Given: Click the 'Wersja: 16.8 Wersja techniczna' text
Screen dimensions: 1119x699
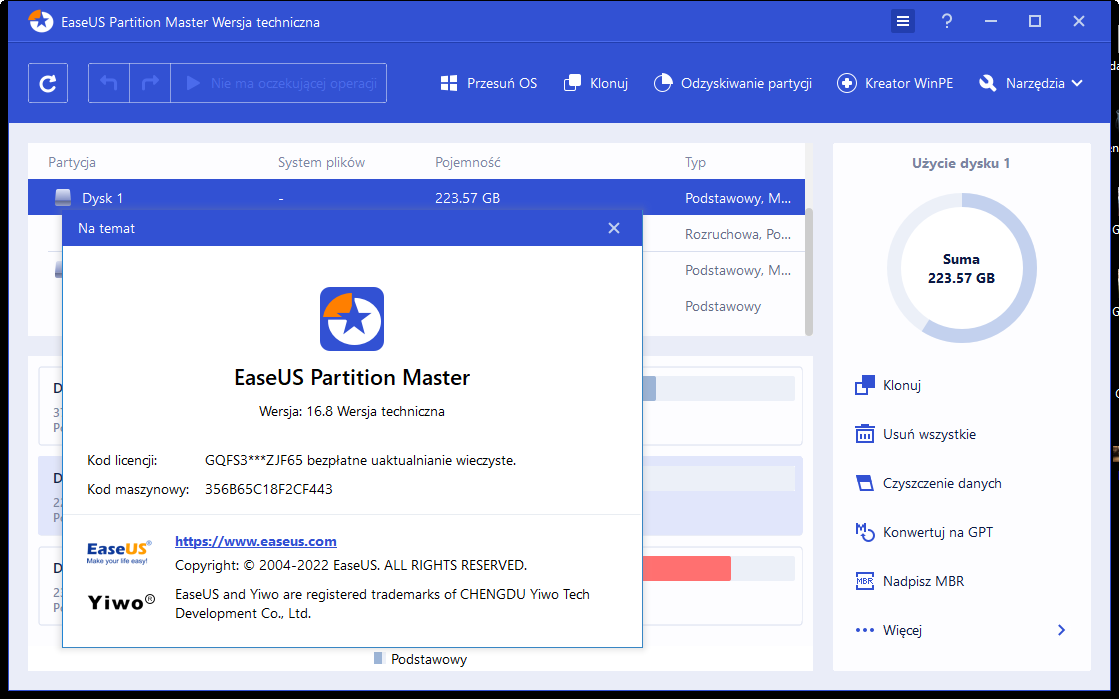Looking at the screenshot, I should [352, 411].
